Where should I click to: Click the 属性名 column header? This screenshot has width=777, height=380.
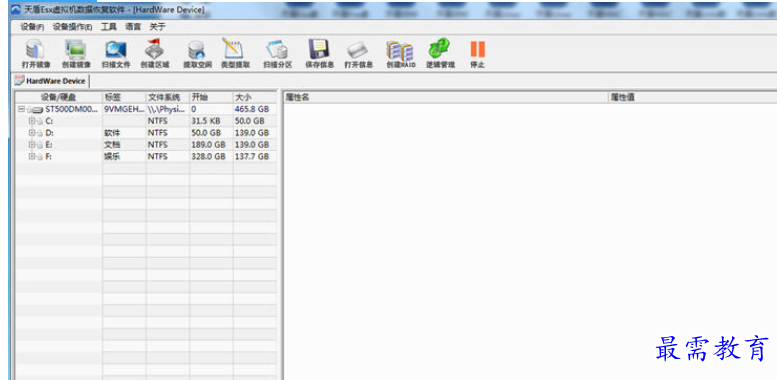[445, 97]
